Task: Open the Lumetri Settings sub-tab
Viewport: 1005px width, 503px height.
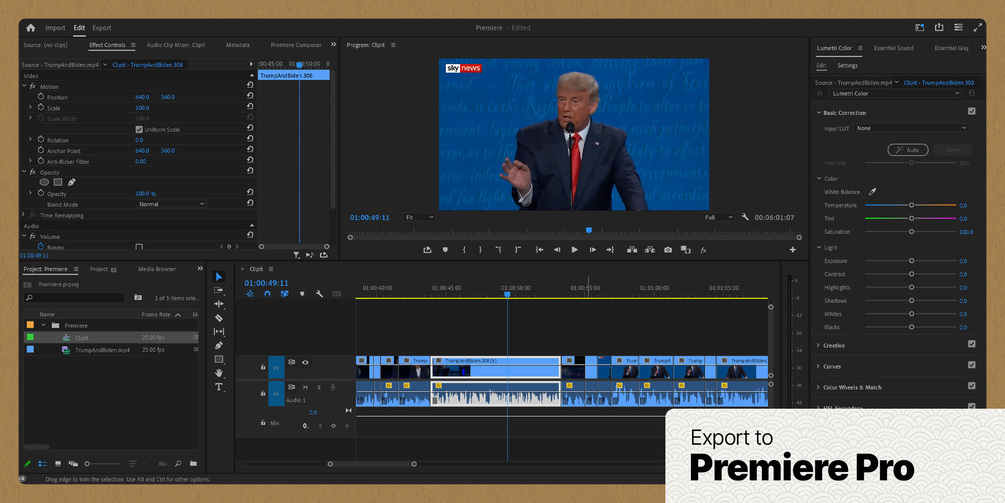Action: (847, 65)
